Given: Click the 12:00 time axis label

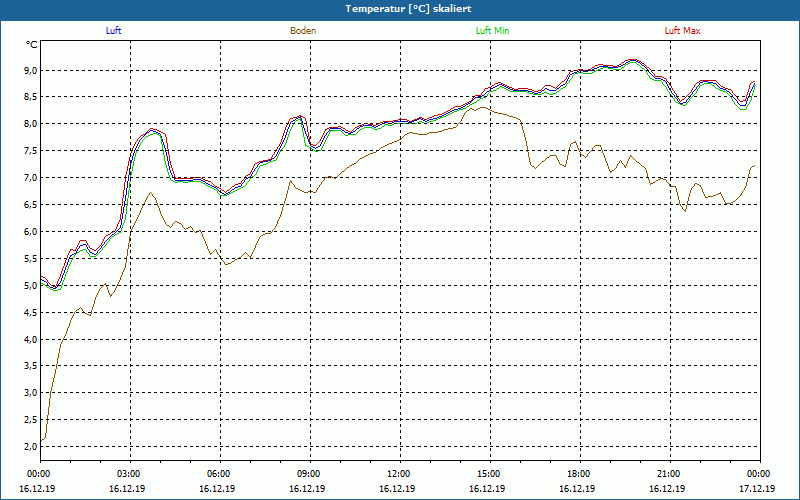Looking at the screenshot, I should pos(398,474).
